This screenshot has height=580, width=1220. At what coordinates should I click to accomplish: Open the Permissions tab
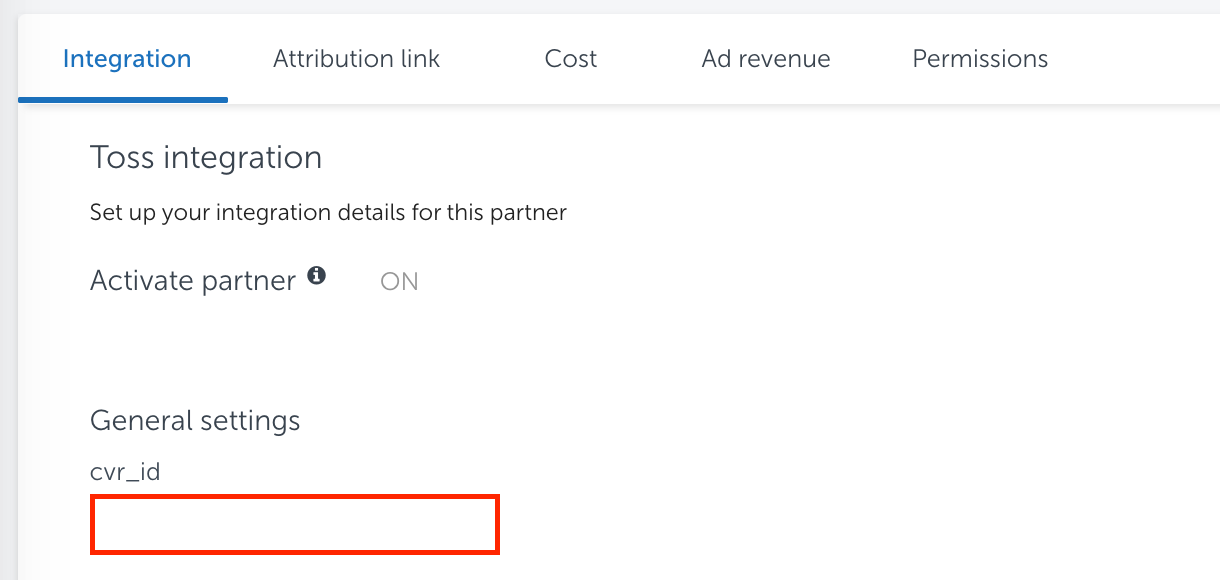tap(980, 59)
